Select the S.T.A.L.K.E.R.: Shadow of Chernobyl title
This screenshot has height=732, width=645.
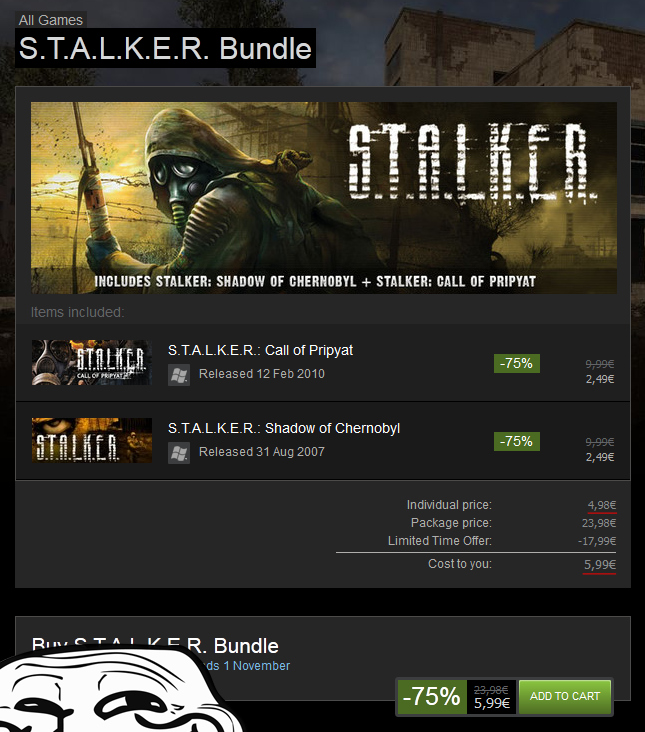pos(284,428)
